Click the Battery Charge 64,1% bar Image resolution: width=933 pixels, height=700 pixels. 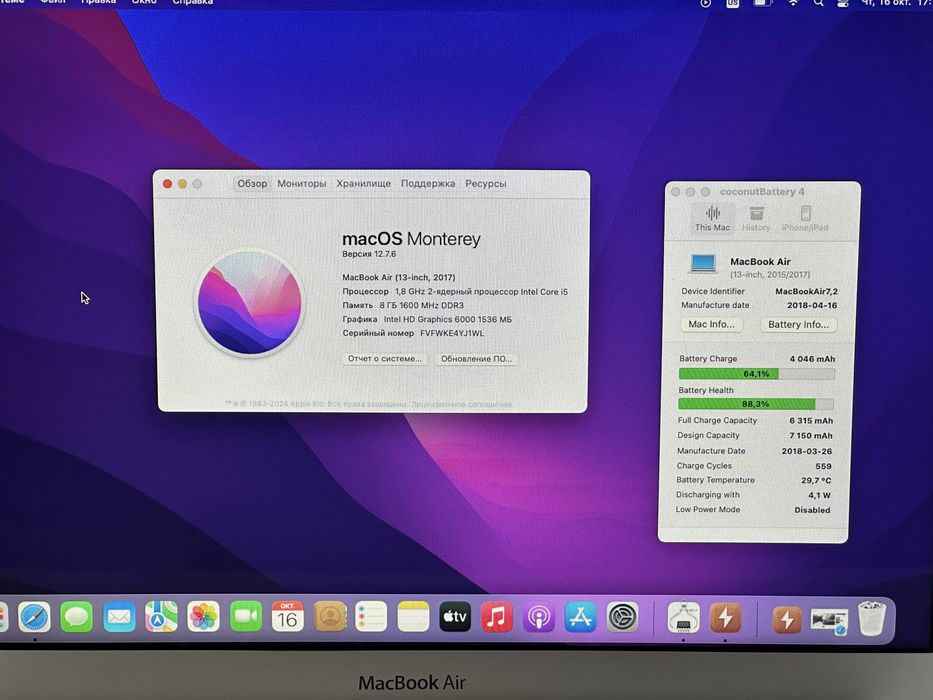coord(756,374)
